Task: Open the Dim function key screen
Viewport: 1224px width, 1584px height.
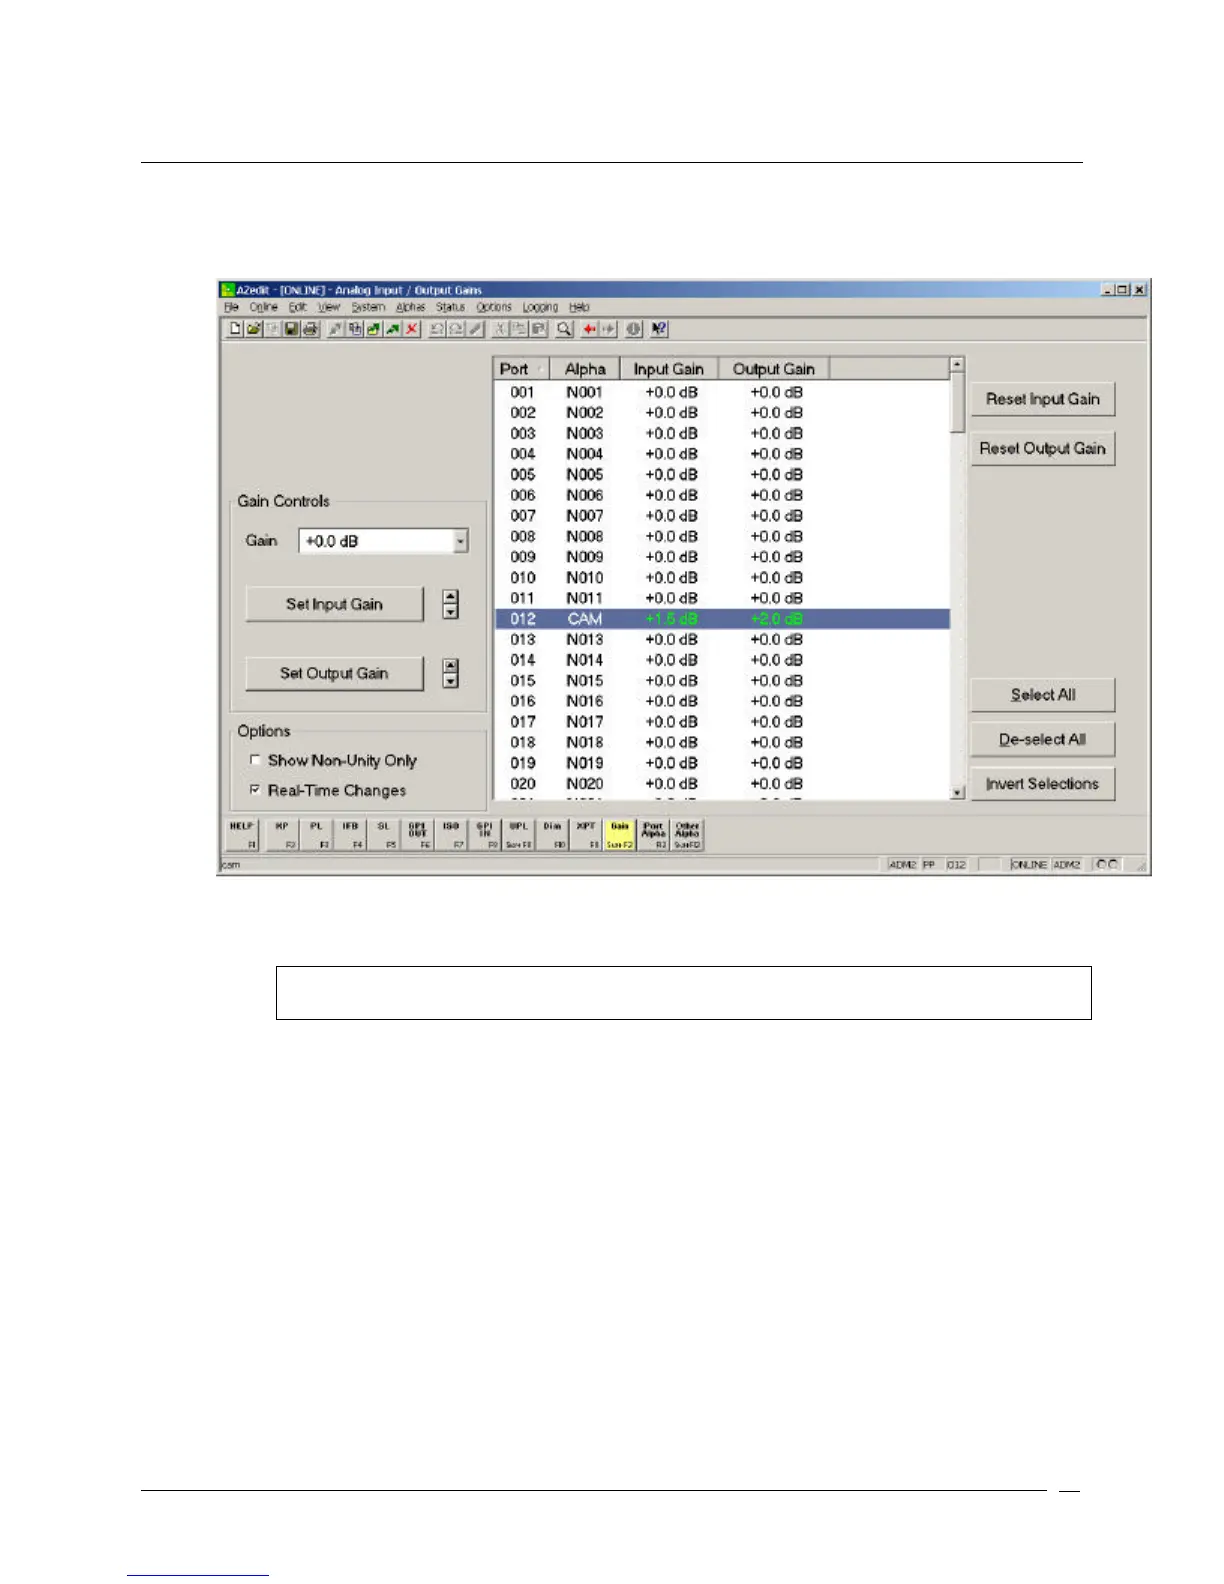Action: 553,835
